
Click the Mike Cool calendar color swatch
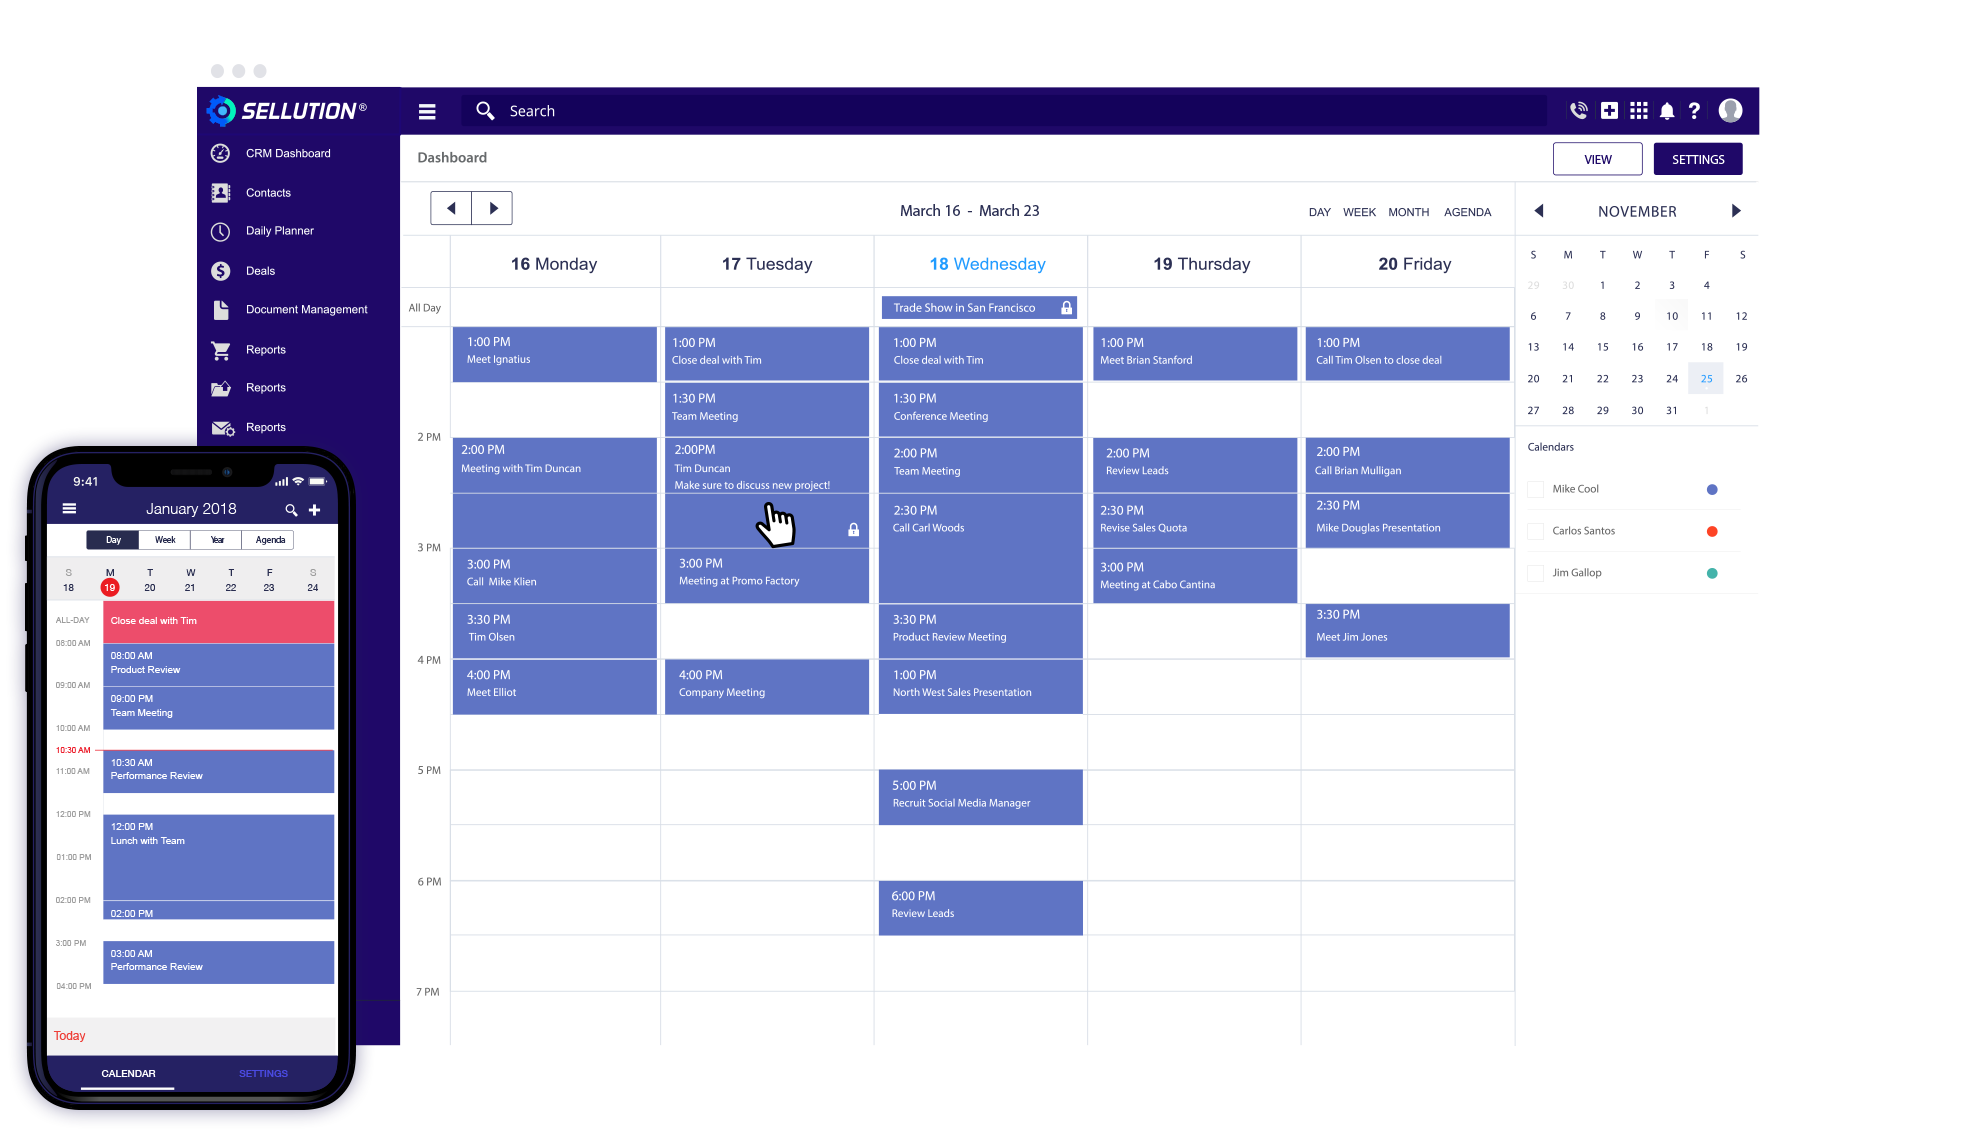click(x=1712, y=488)
